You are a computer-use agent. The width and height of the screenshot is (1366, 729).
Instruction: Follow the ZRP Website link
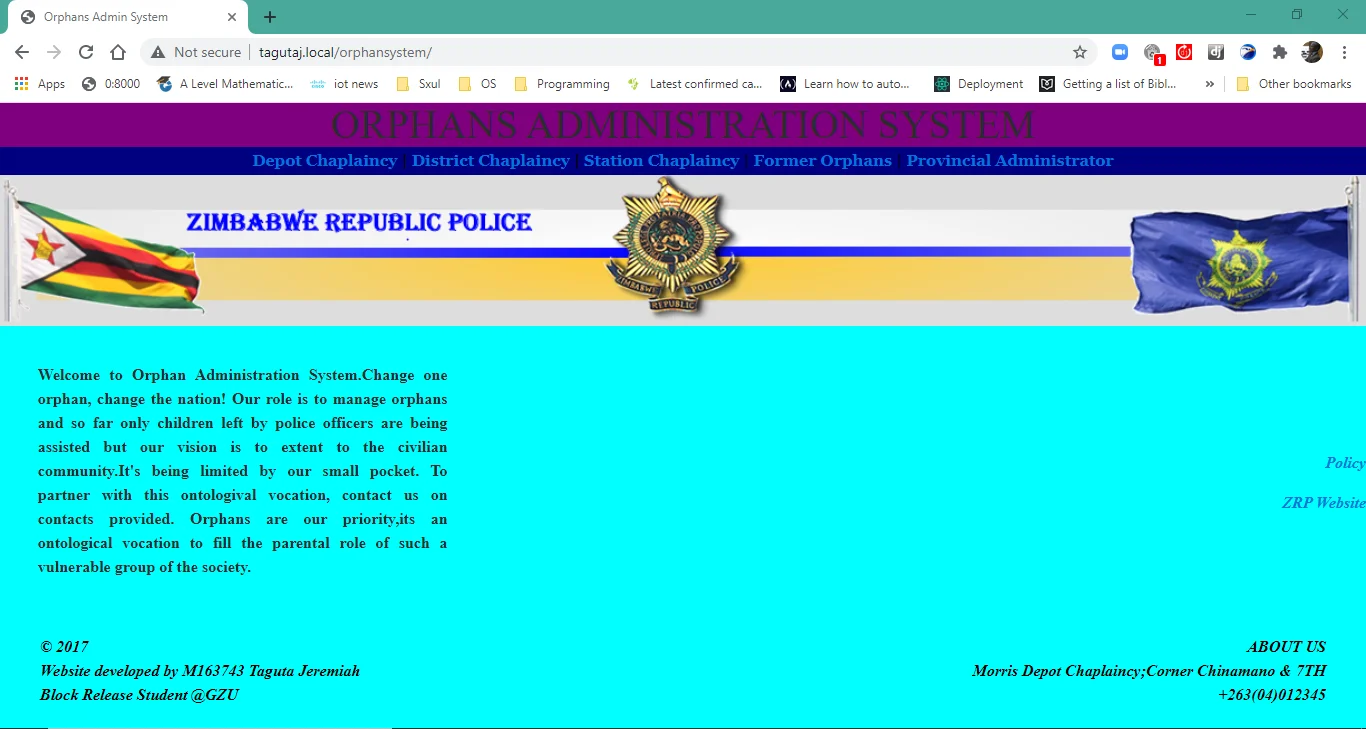pos(1323,502)
